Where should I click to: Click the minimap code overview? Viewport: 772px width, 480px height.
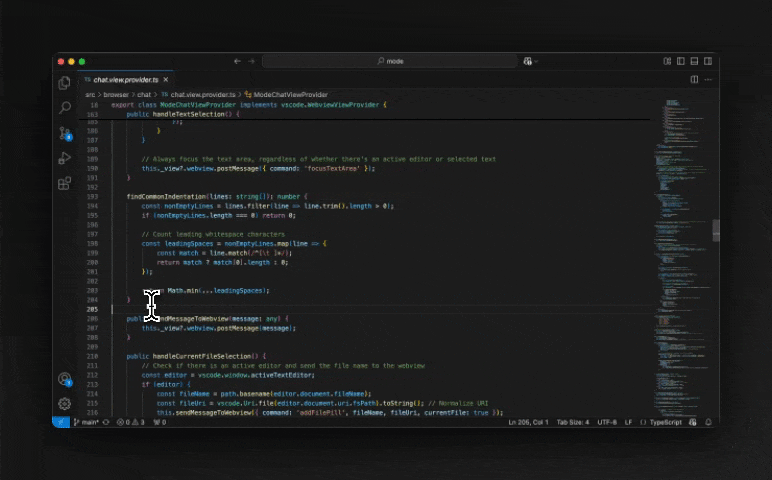coord(682,256)
